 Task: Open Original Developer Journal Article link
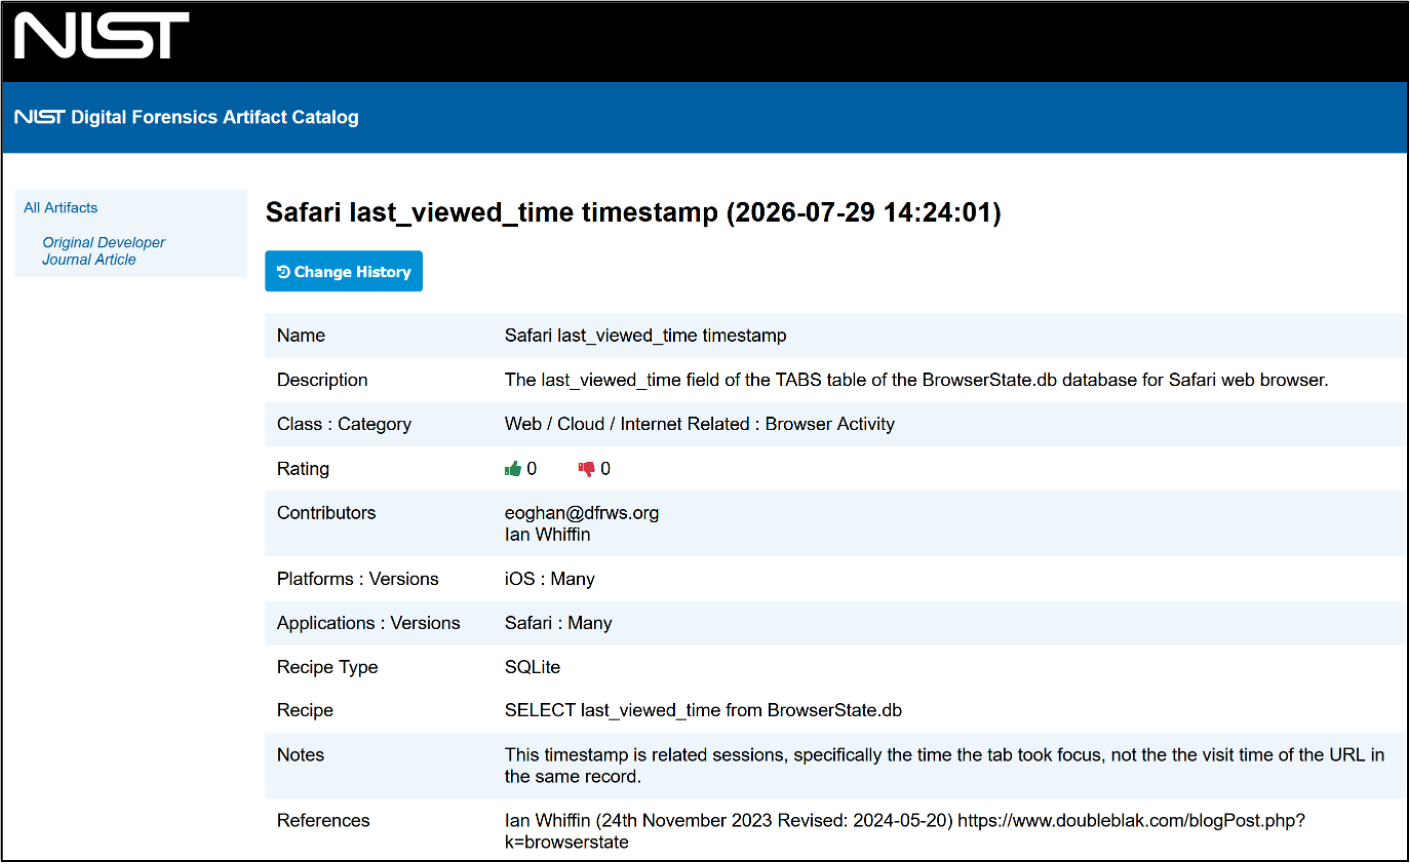click(x=104, y=251)
